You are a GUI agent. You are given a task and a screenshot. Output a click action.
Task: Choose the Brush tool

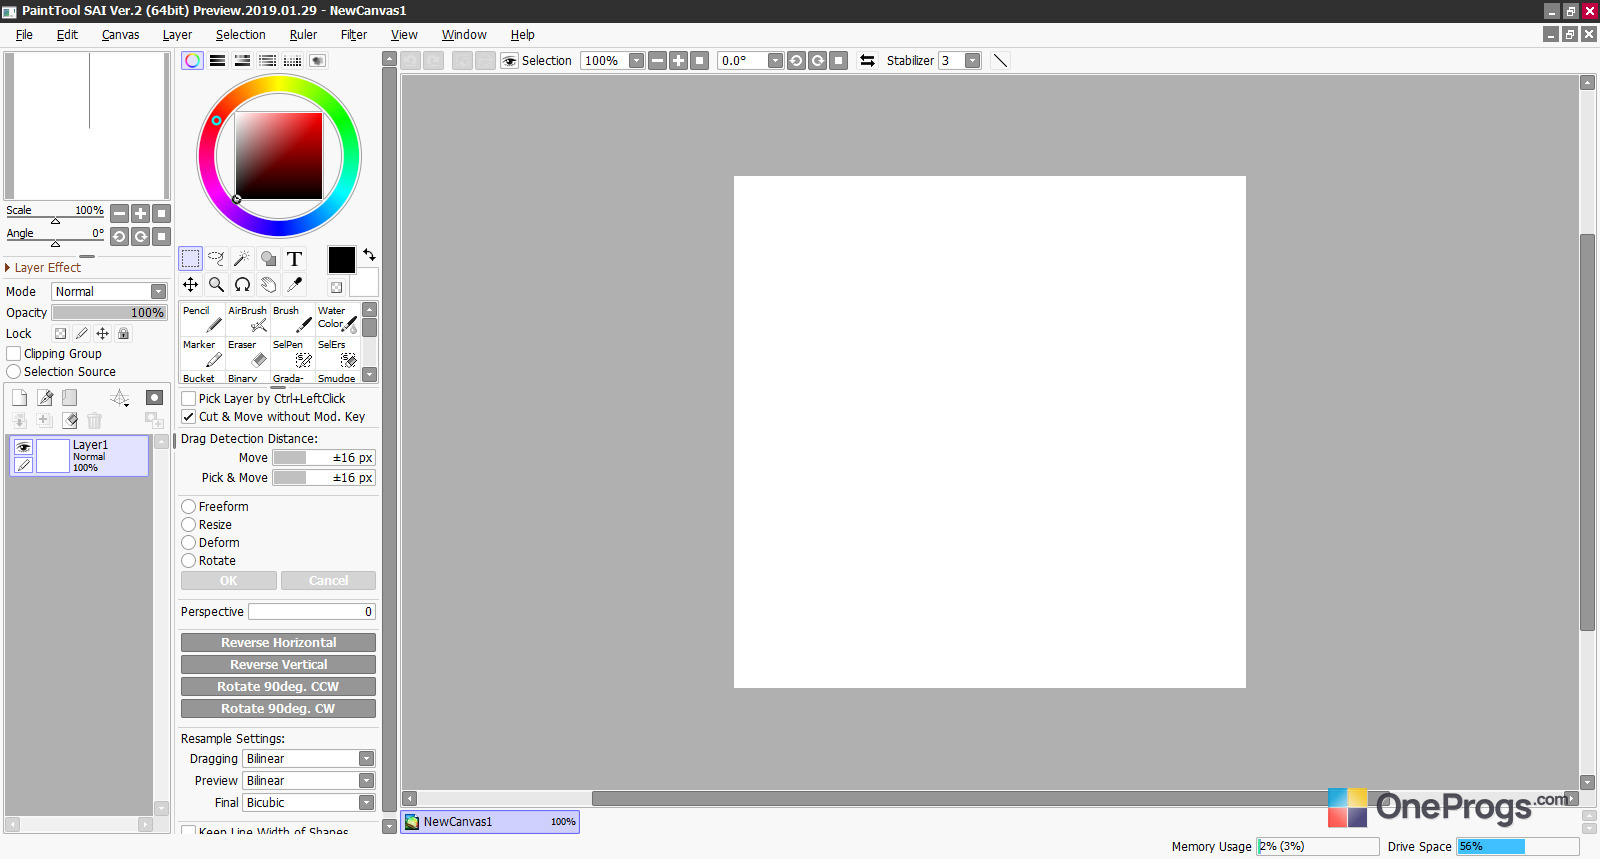point(292,319)
